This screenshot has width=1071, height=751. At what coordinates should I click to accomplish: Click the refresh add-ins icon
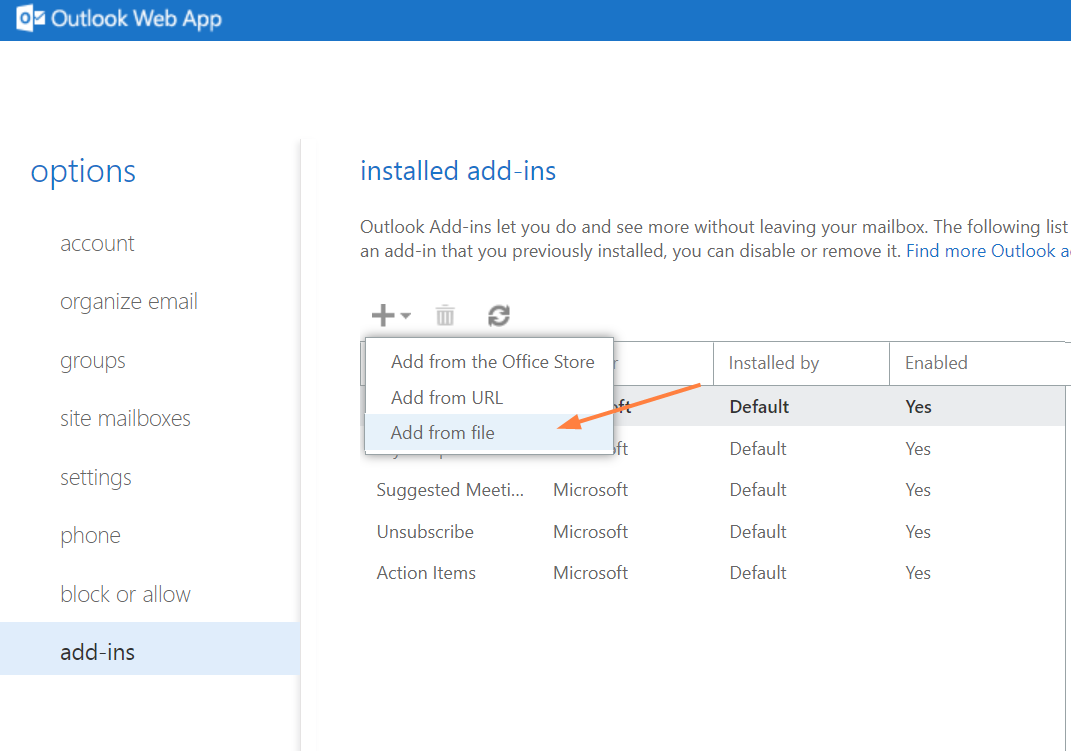pyautogui.click(x=499, y=315)
